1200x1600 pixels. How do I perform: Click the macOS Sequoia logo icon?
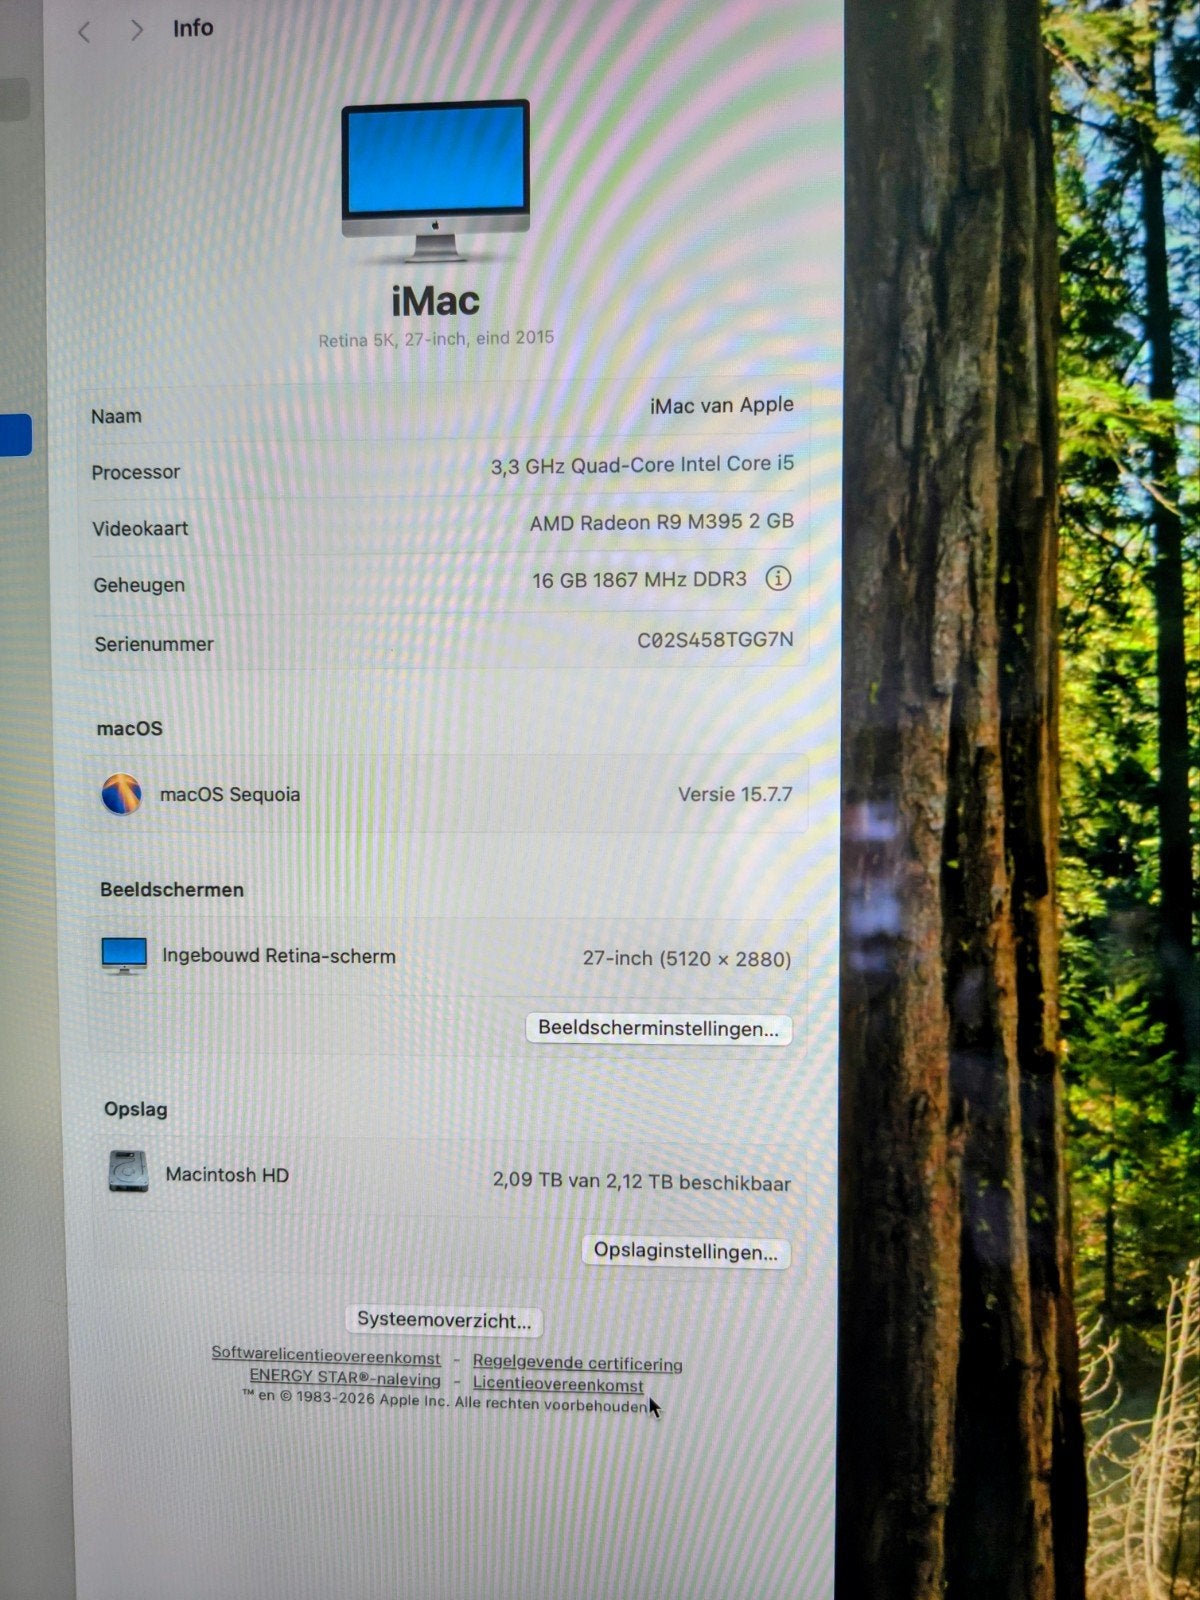coord(122,794)
